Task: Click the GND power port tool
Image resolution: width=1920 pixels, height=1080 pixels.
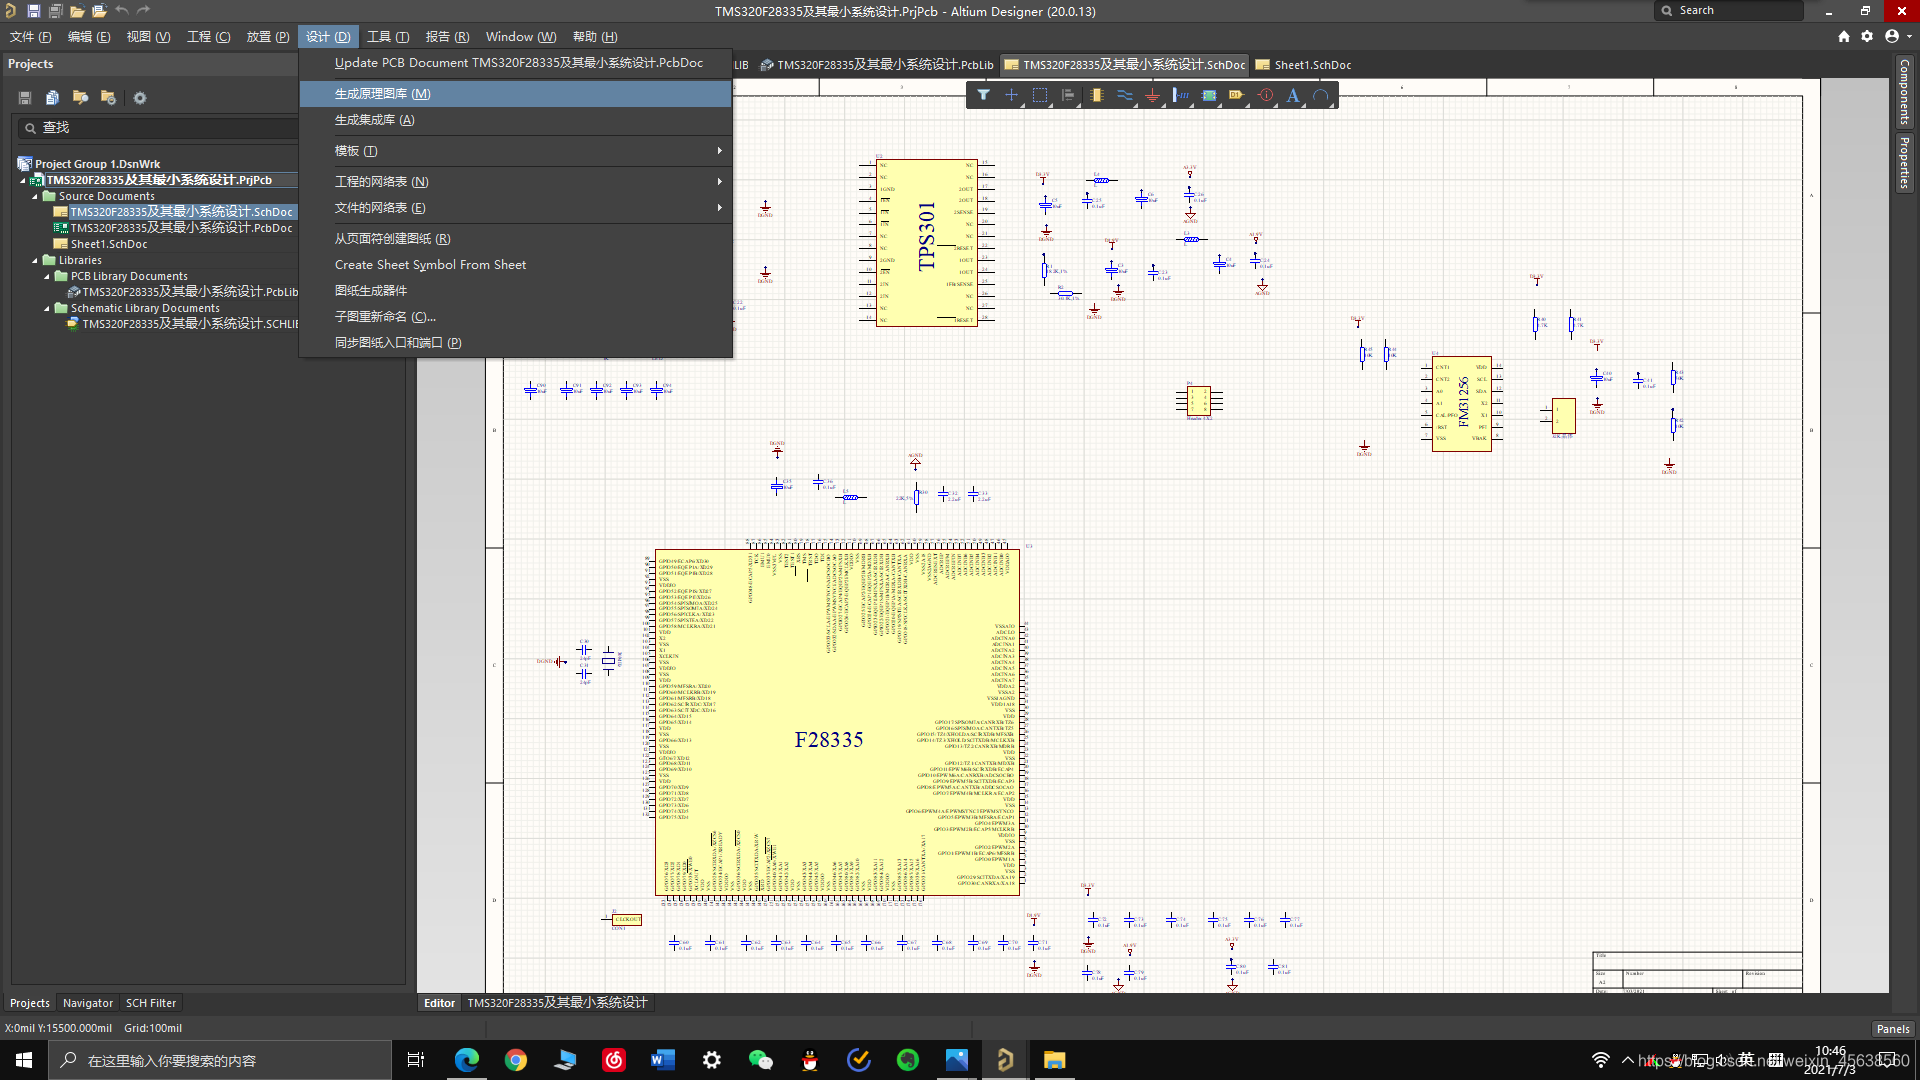Action: pyautogui.click(x=1153, y=95)
